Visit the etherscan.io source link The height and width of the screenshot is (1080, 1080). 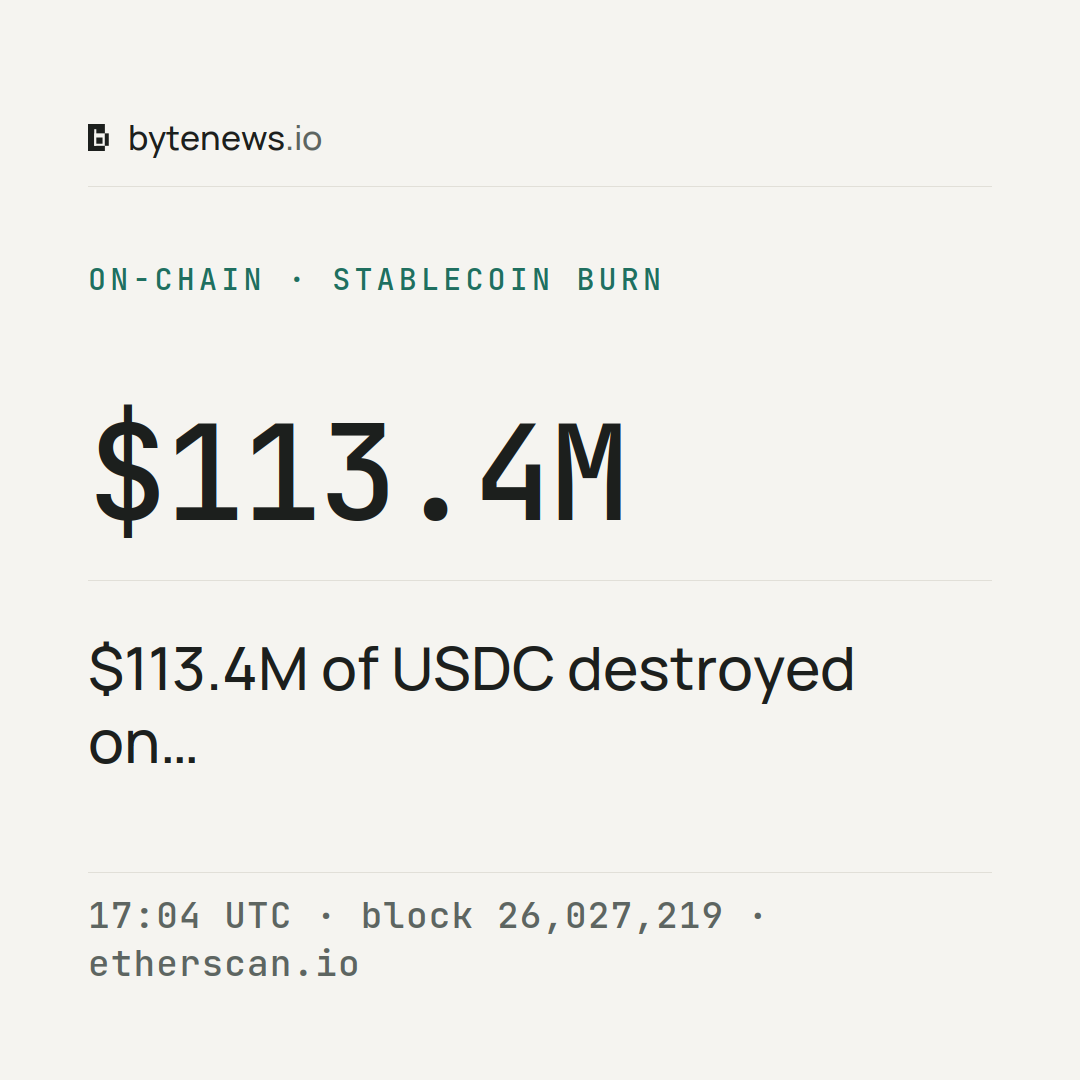click(x=224, y=964)
